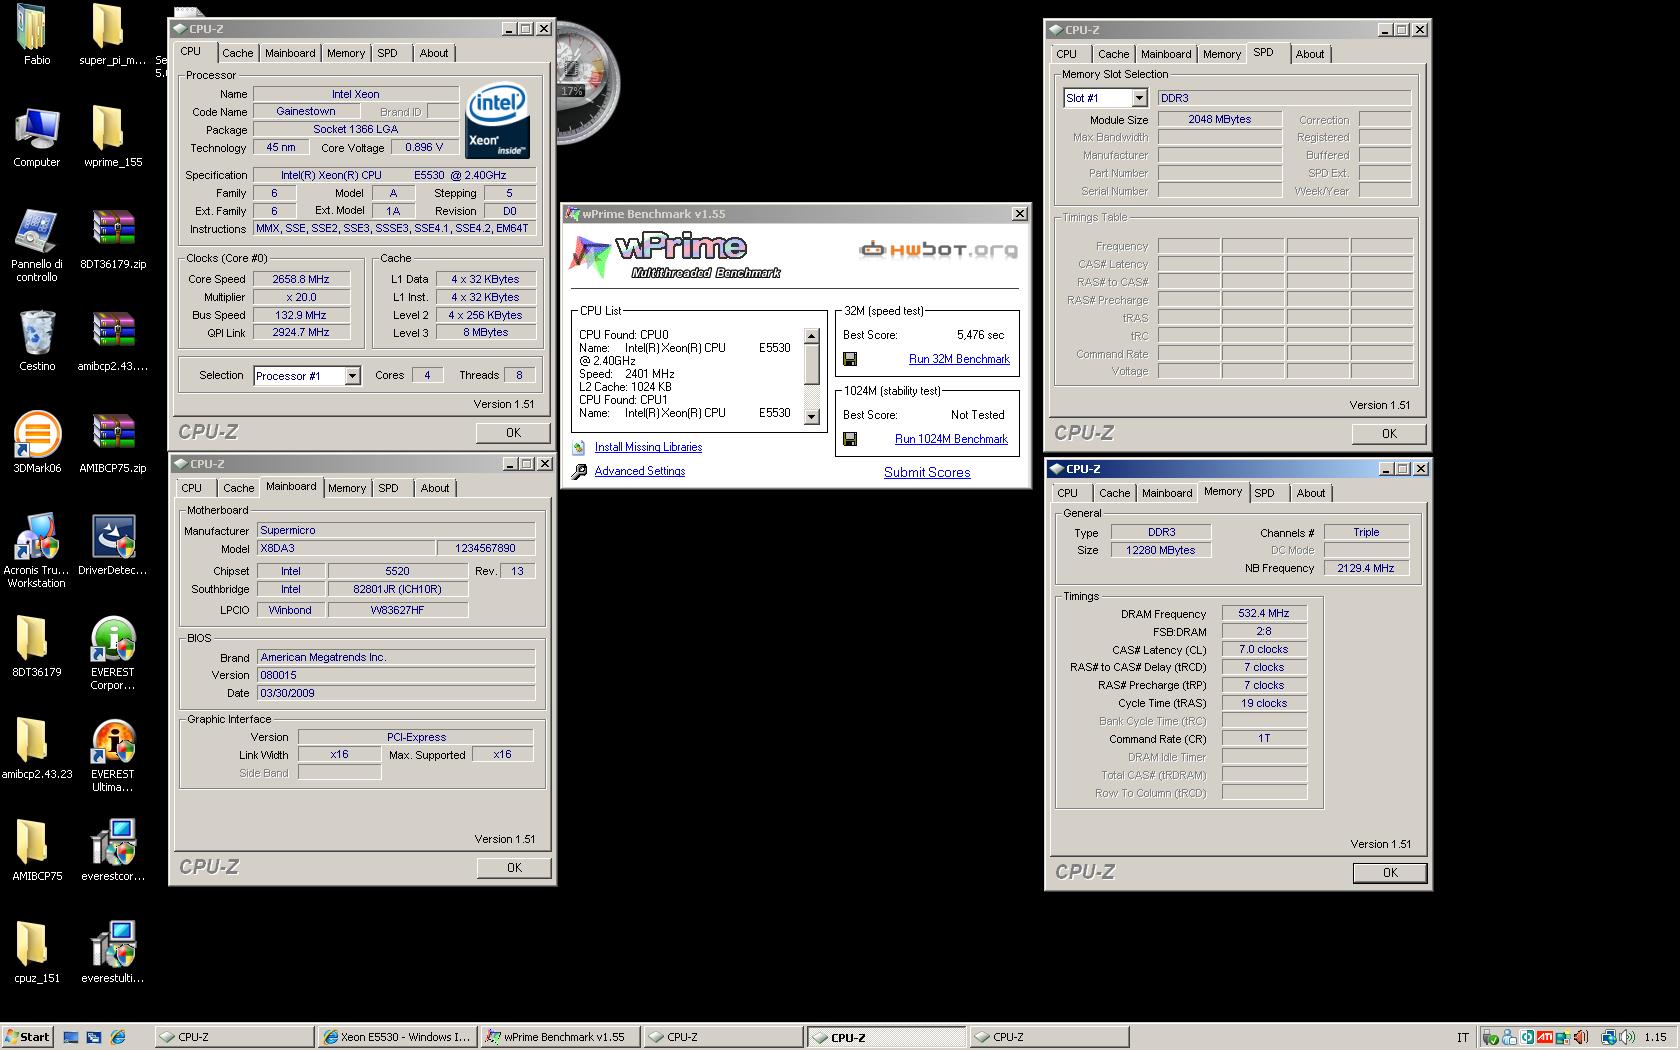Click Submit Scores link
This screenshot has width=1680, height=1050.
[x=927, y=472]
